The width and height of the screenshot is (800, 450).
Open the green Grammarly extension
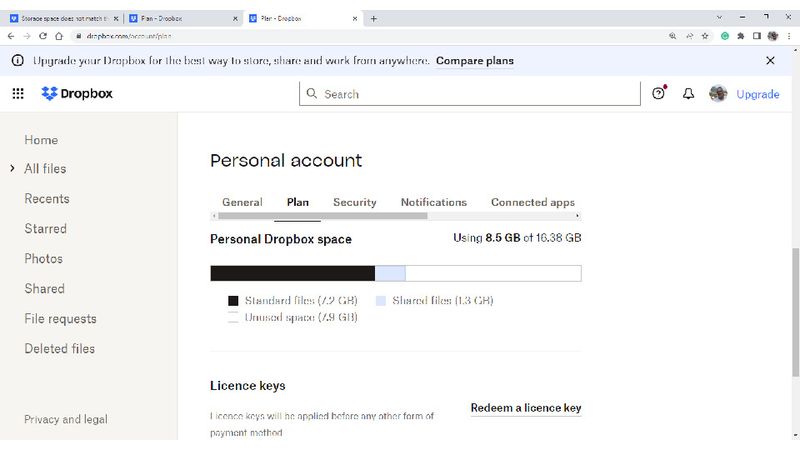coord(724,36)
